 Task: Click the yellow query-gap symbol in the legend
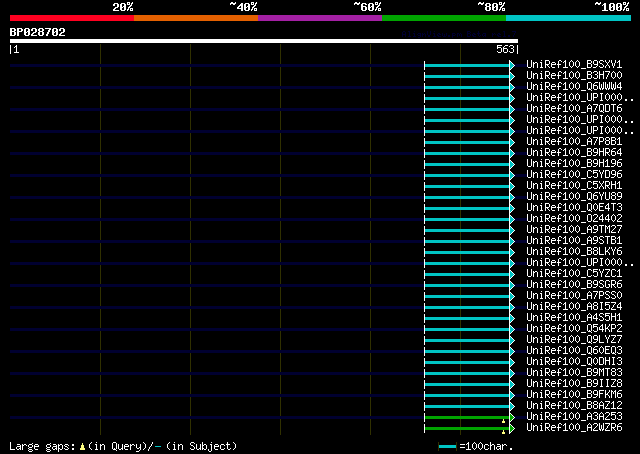(83, 447)
